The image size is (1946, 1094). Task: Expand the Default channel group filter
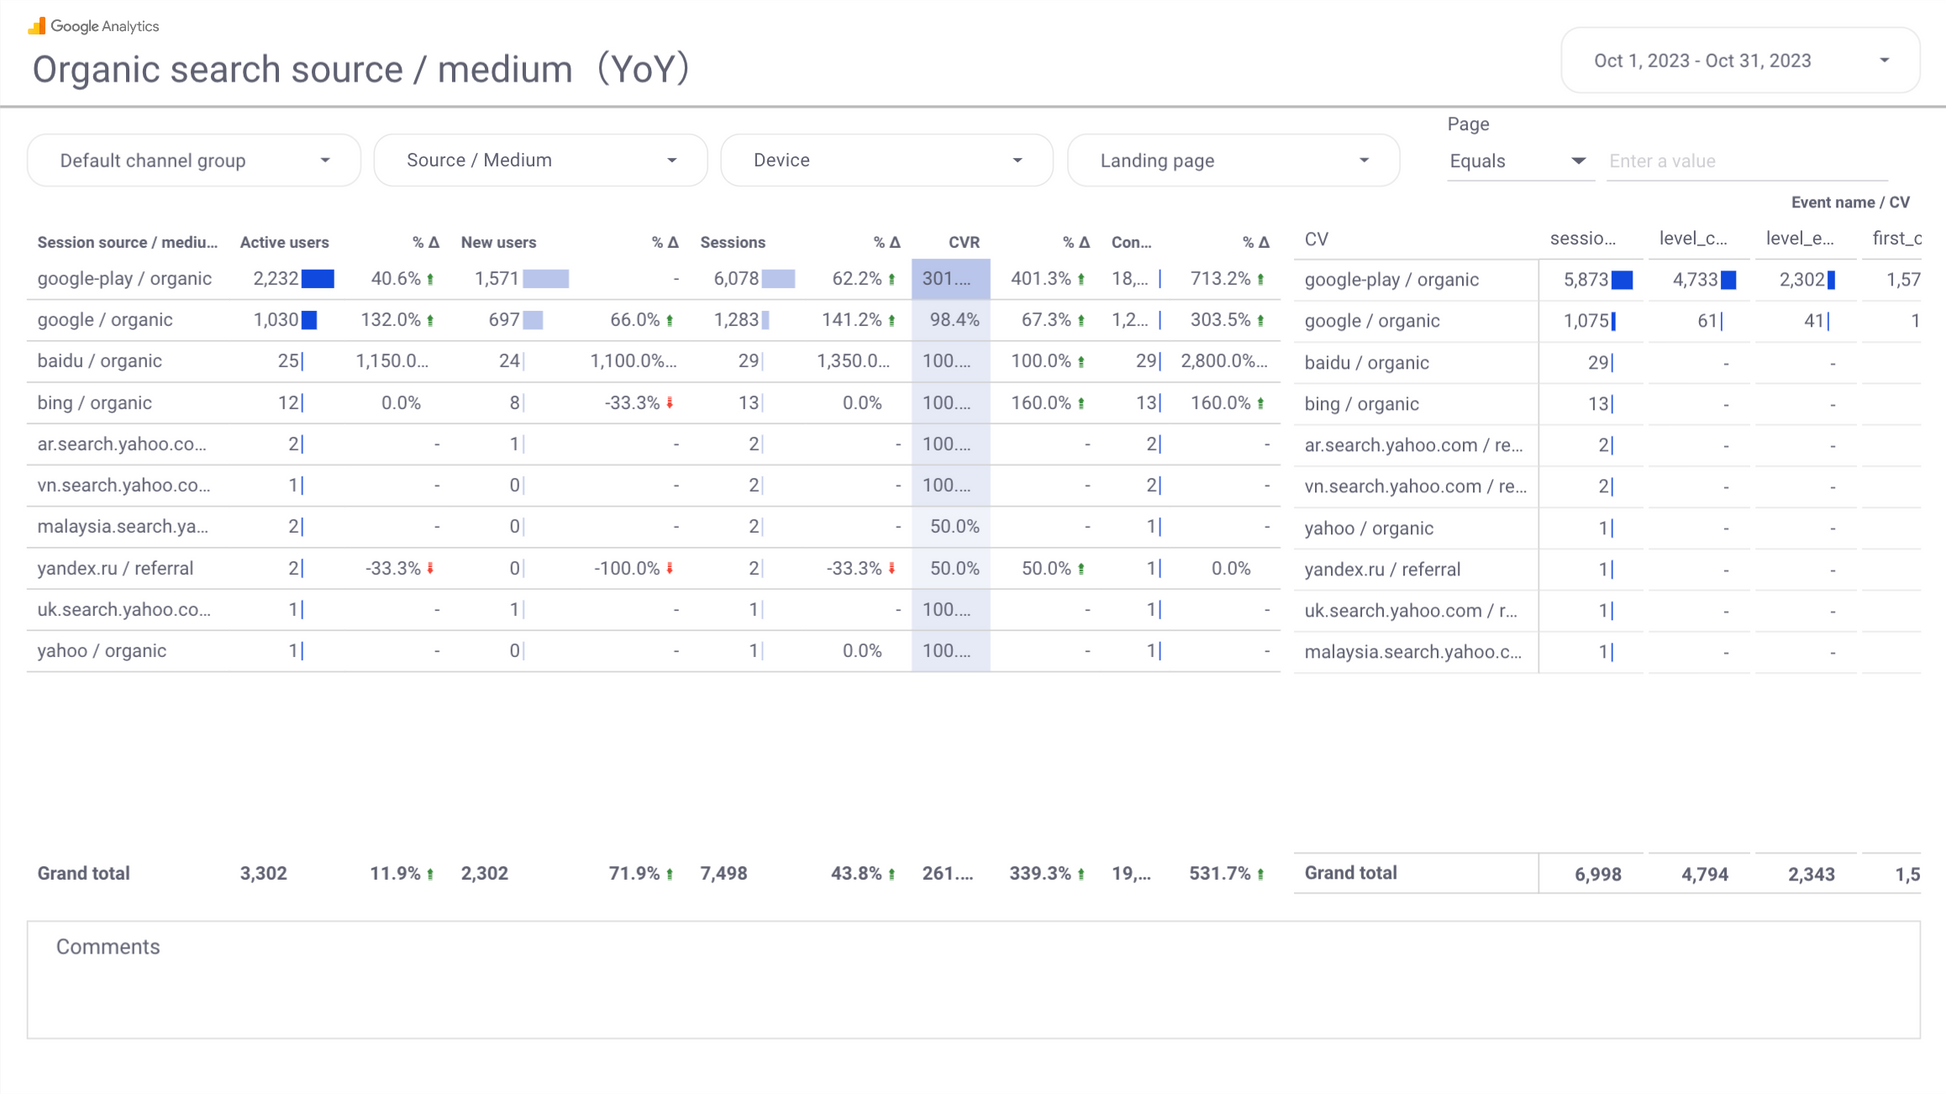(x=194, y=160)
